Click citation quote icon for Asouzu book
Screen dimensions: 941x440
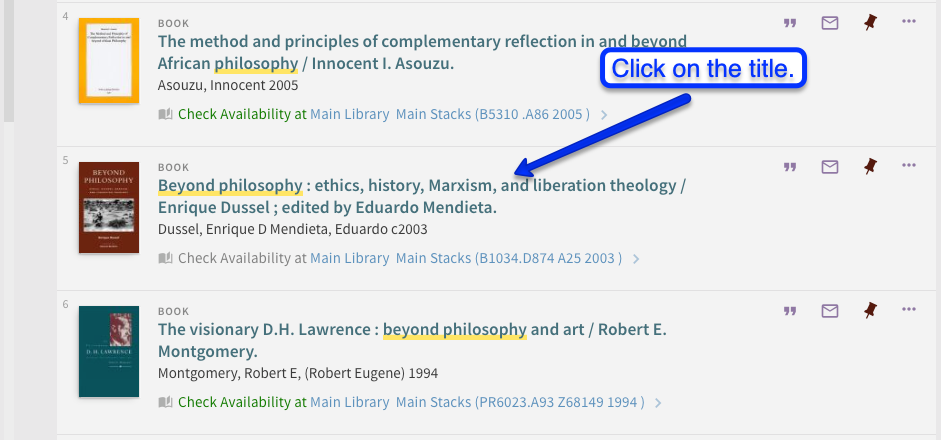point(790,23)
